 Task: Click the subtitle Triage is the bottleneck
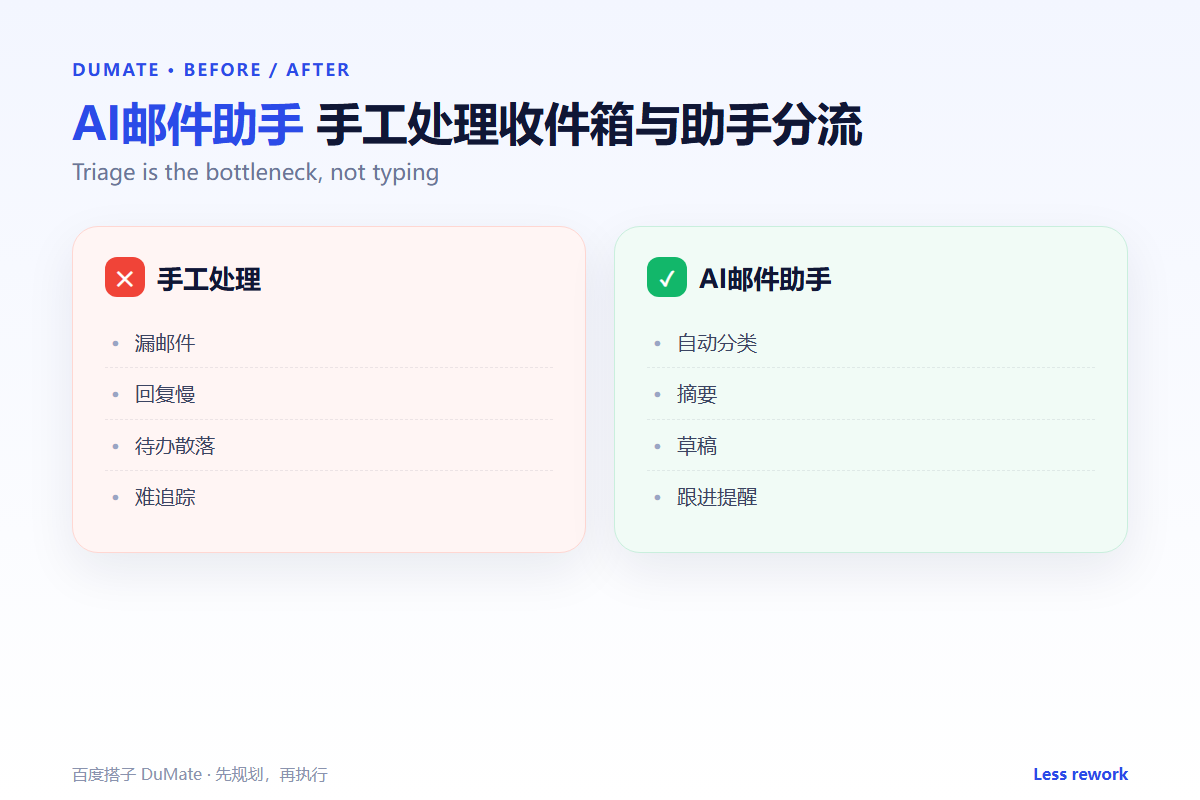pos(255,172)
